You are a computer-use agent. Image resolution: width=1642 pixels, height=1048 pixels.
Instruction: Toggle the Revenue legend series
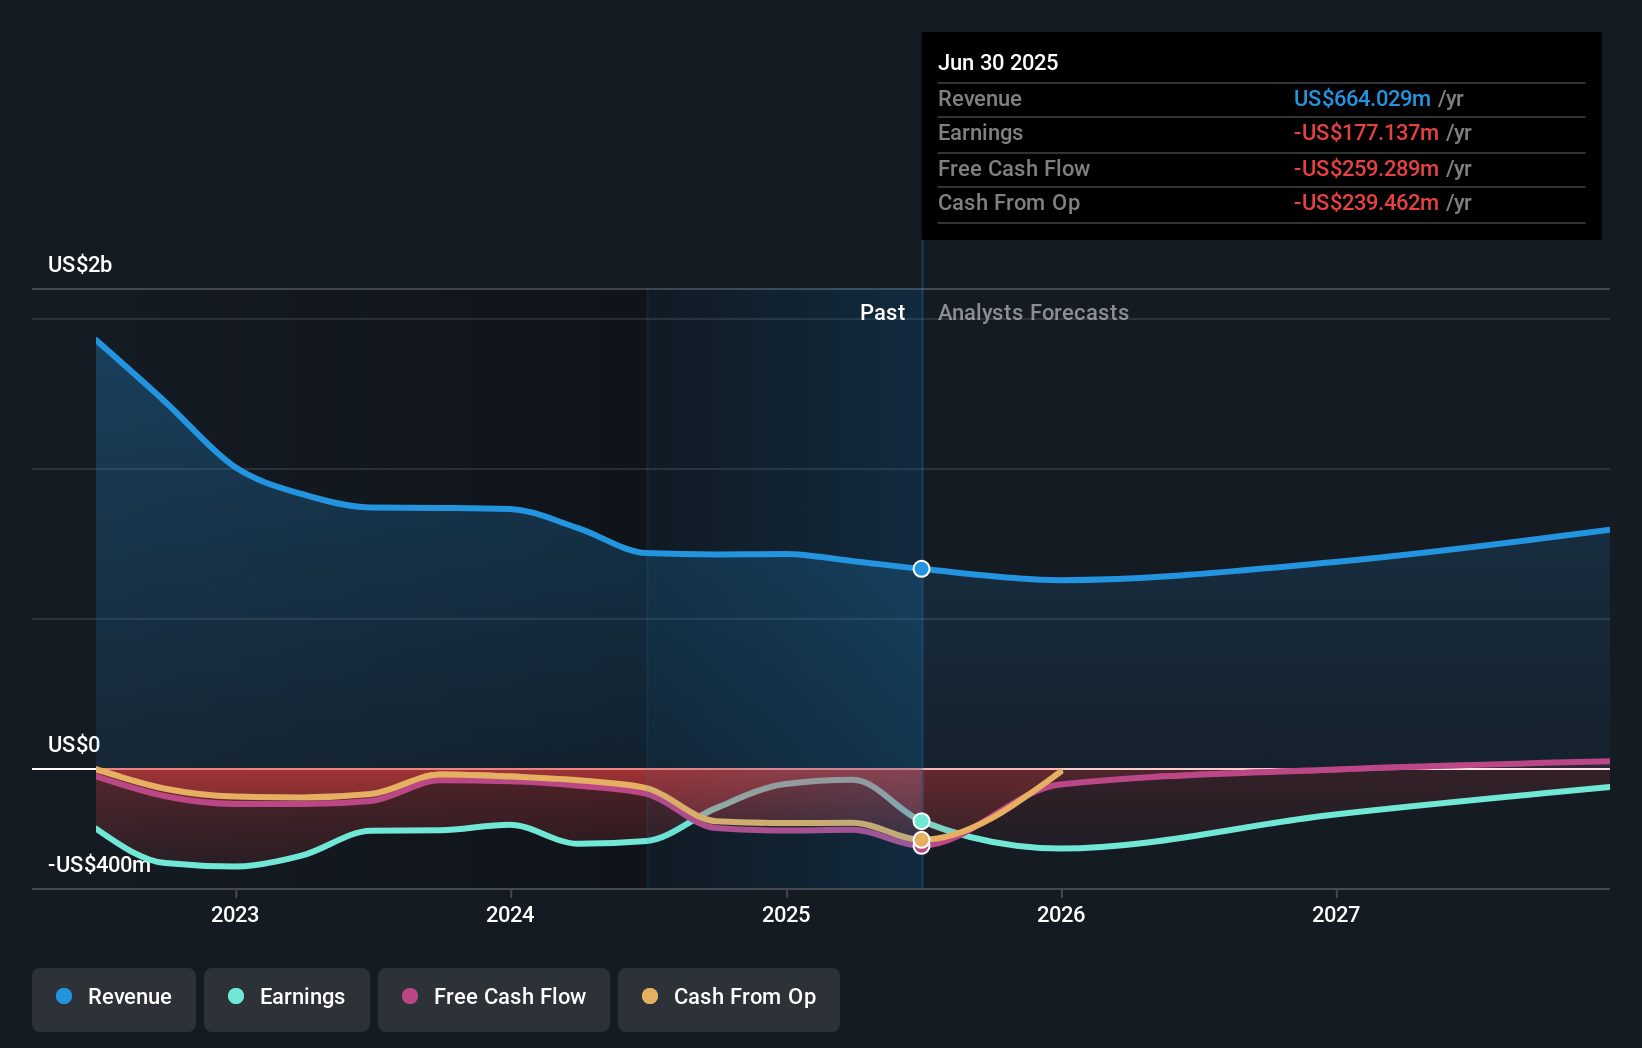point(114,998)
